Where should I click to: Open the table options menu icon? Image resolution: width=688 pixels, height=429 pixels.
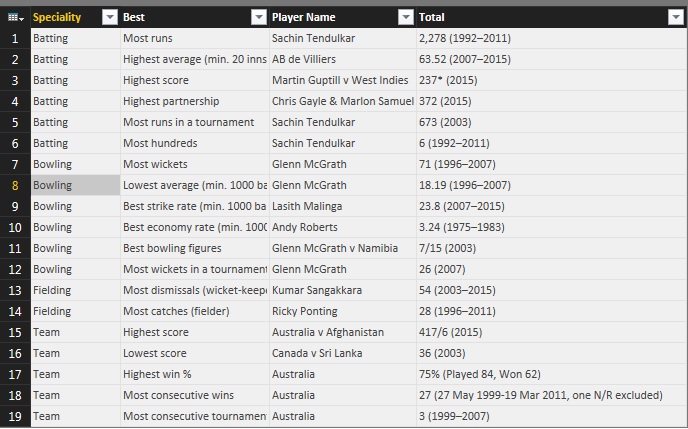tap(14, 17)
